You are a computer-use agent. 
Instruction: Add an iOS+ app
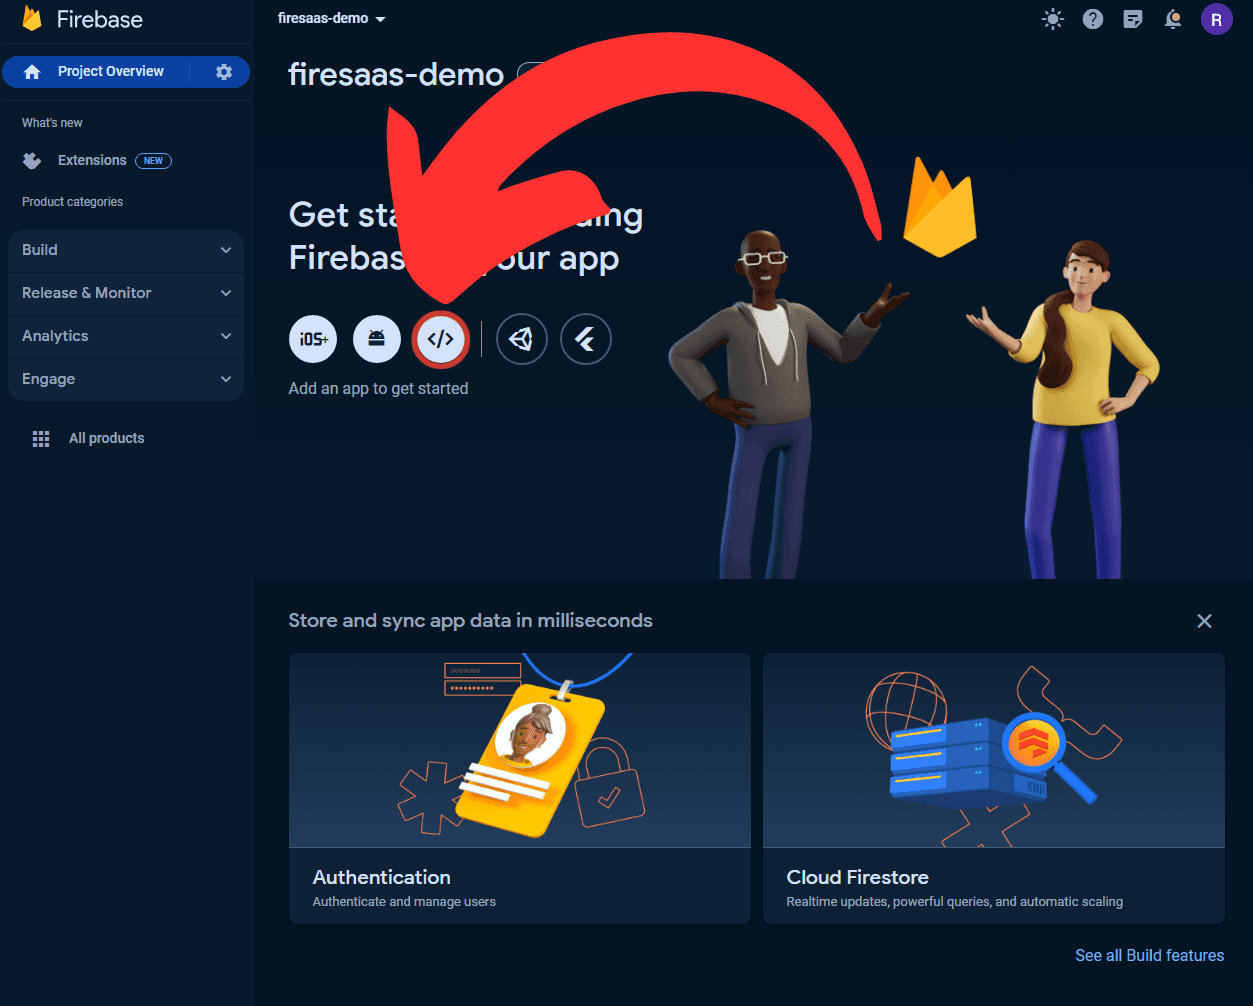(x=313, y=339)
